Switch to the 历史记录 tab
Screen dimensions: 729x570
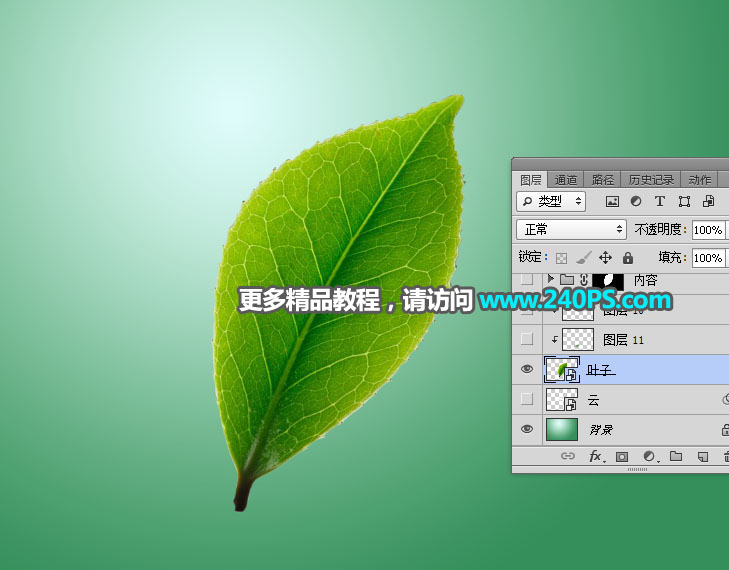point(651,180)
